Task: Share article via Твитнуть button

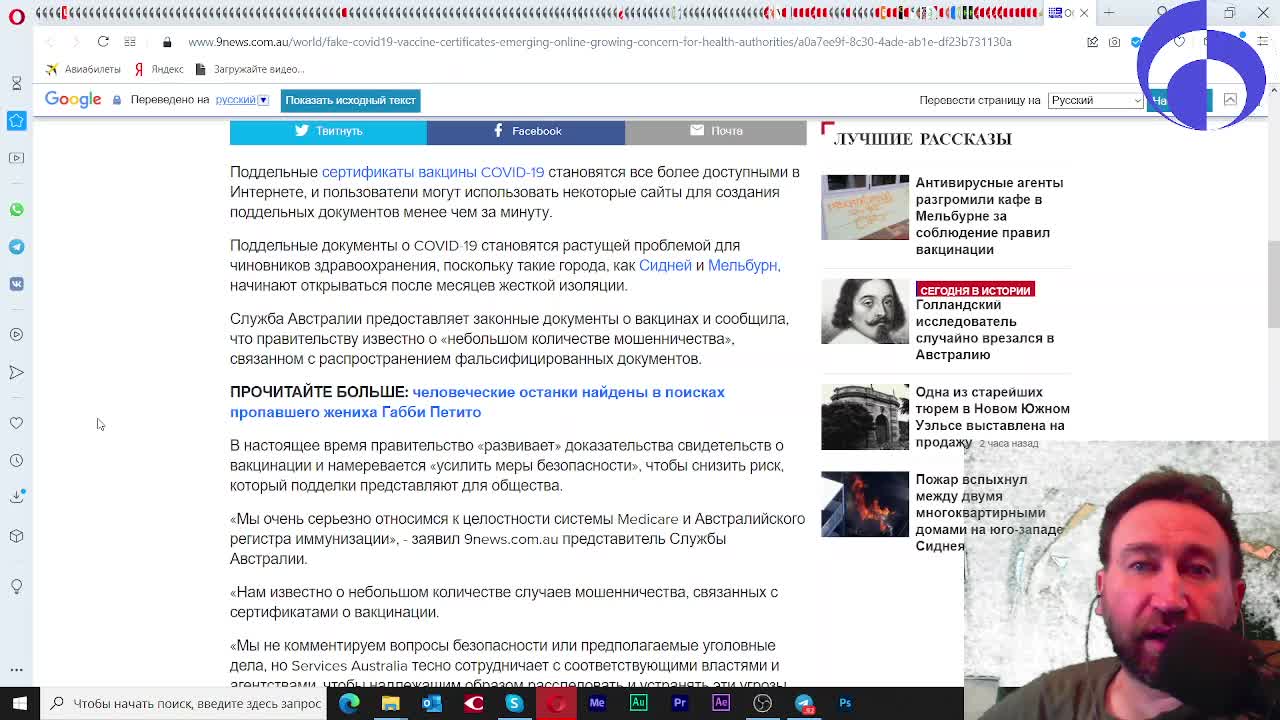Action: tap(328, 131)
